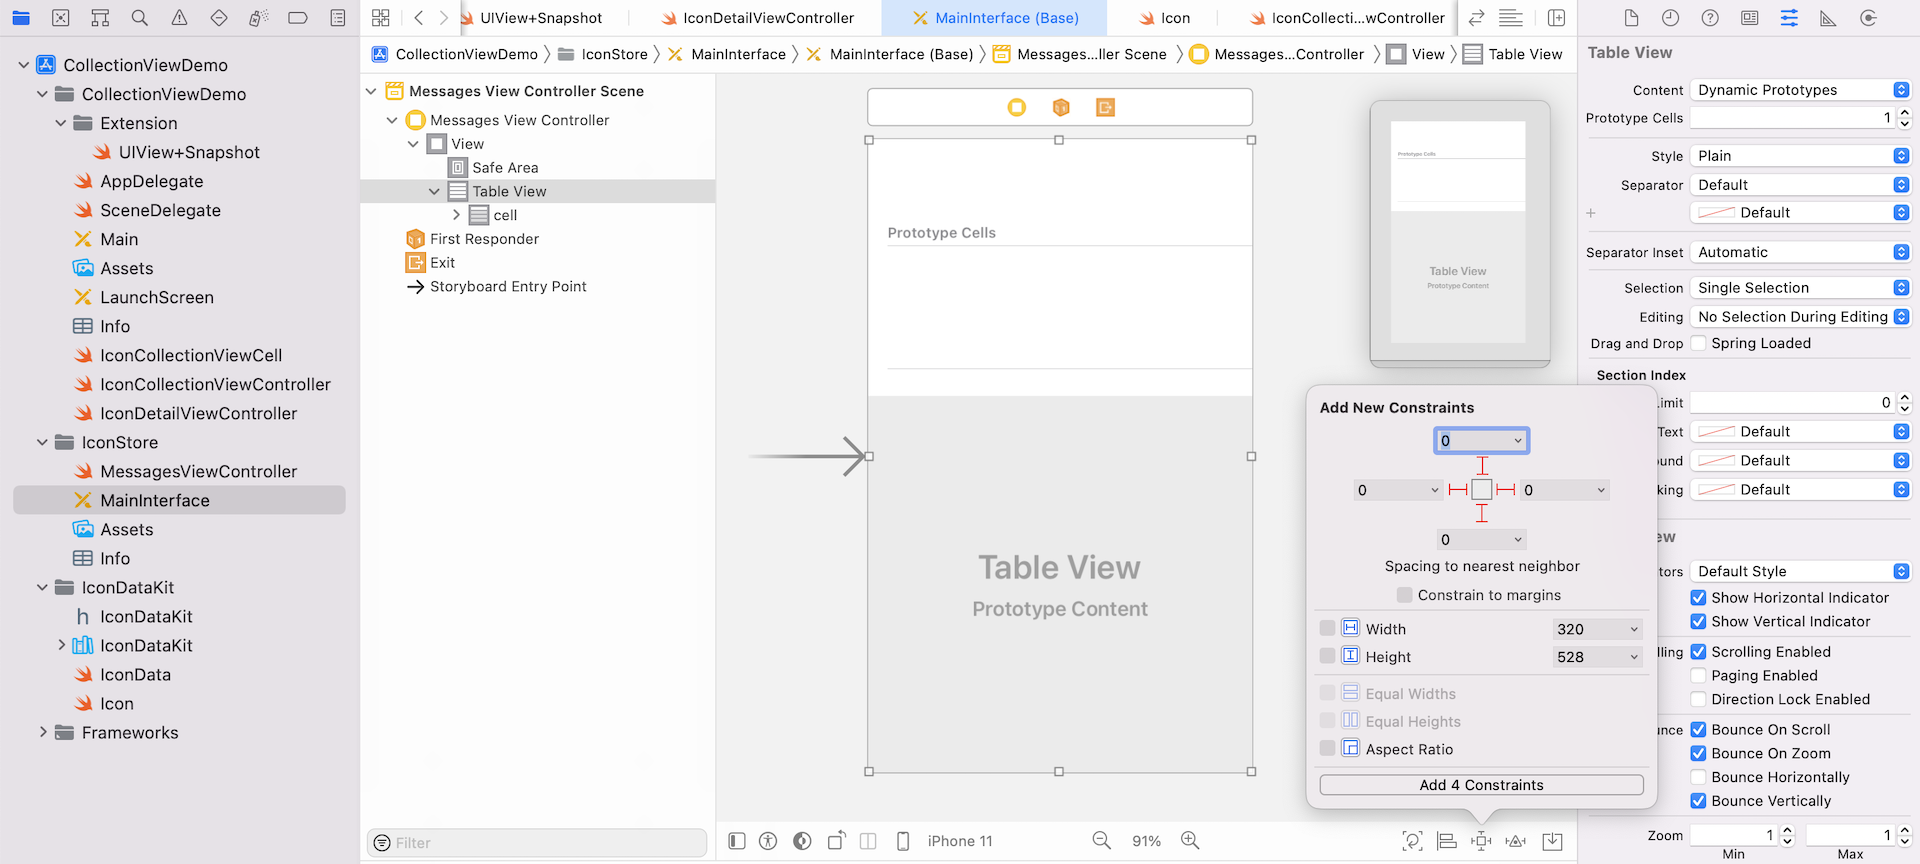Click Resolve Auto Layout Issues icon
Screen dimensions: 1920x864
point(1516,841)
